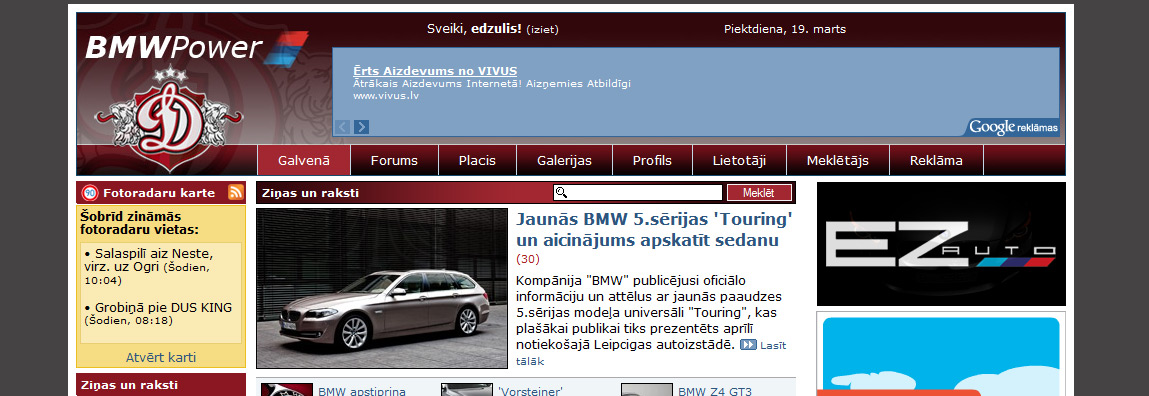Open the RSS feed icon
This screenshot has width=1149, height=396.
pyautogui.click(x=236, y=193)
